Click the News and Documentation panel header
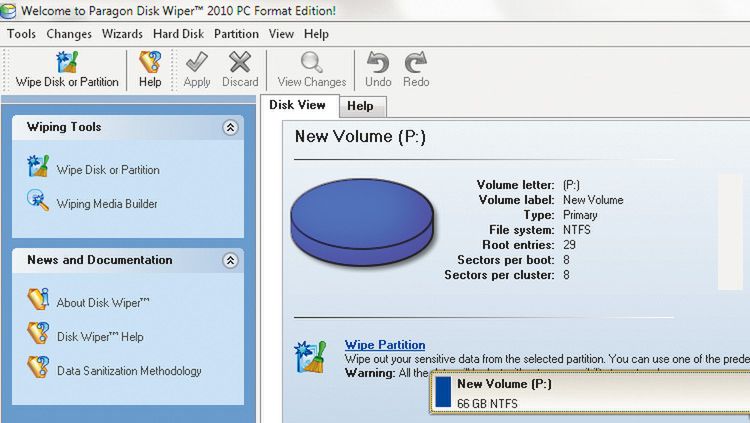The image size is (750, 423). point(128,260)
